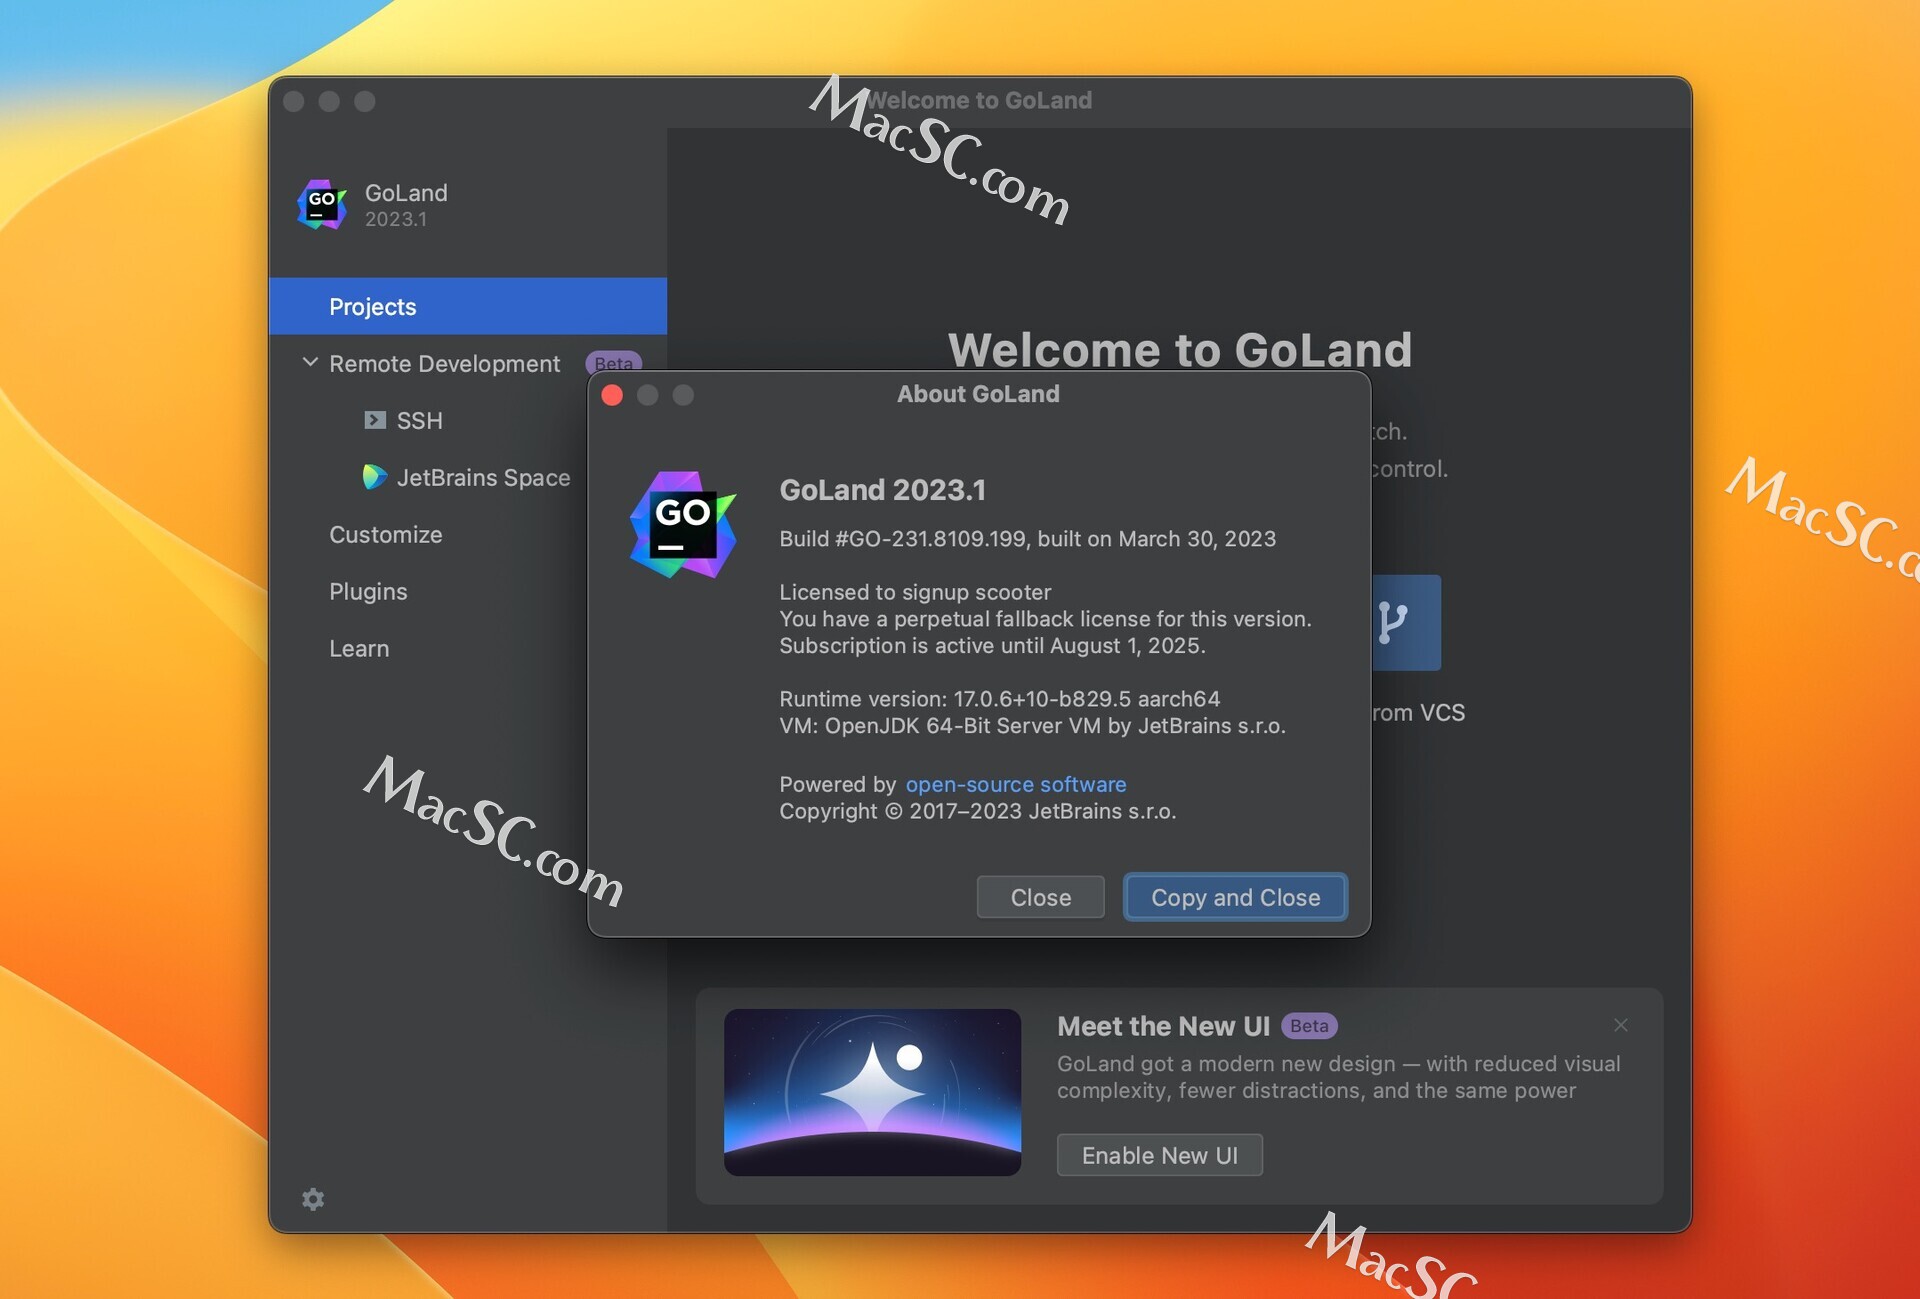Open the Customize tab
The height and width of the screenshot is (1299, 1920).
pos(385,535)
